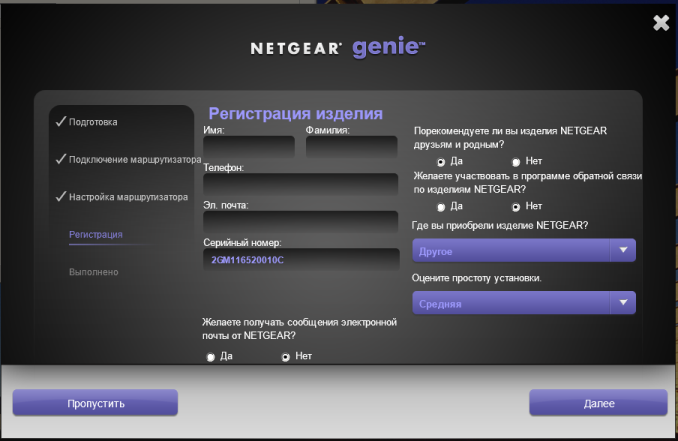Click the arrow on the Другое dropdown
This screenshot has height=441, width=678.
pos(623,250)
